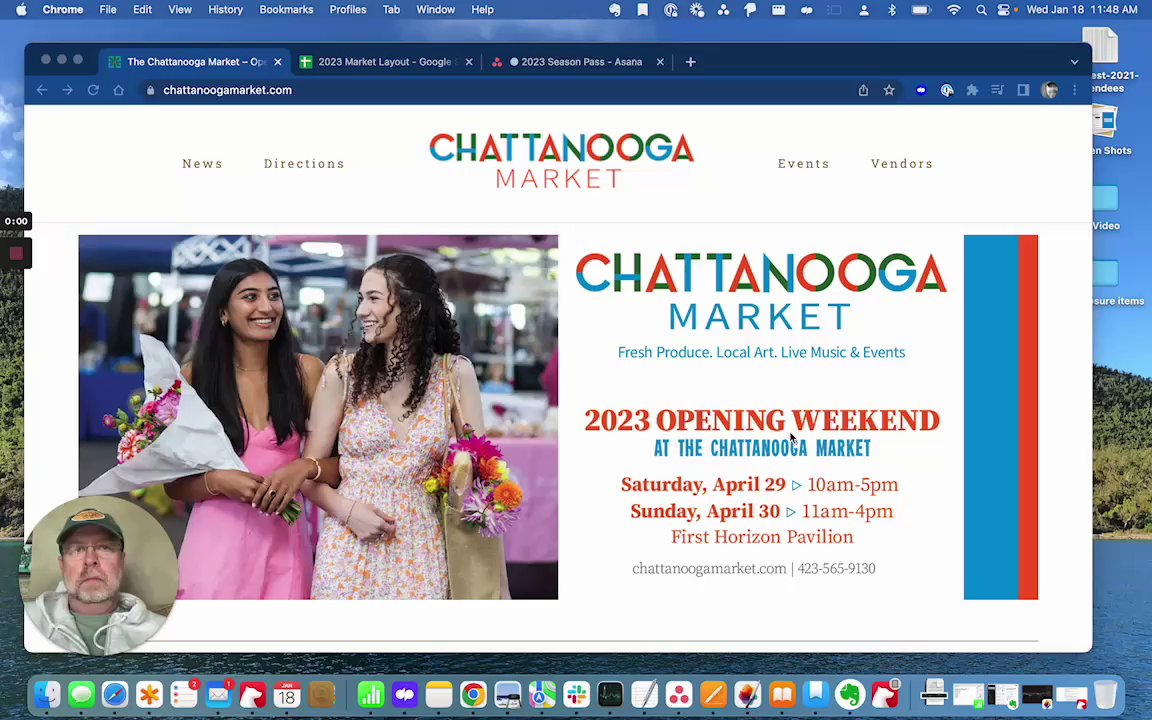Image resolution: width=1152 pixels, height=720 pixels.
Task: Open Slack from the Dock
Action: pos(576,694)
